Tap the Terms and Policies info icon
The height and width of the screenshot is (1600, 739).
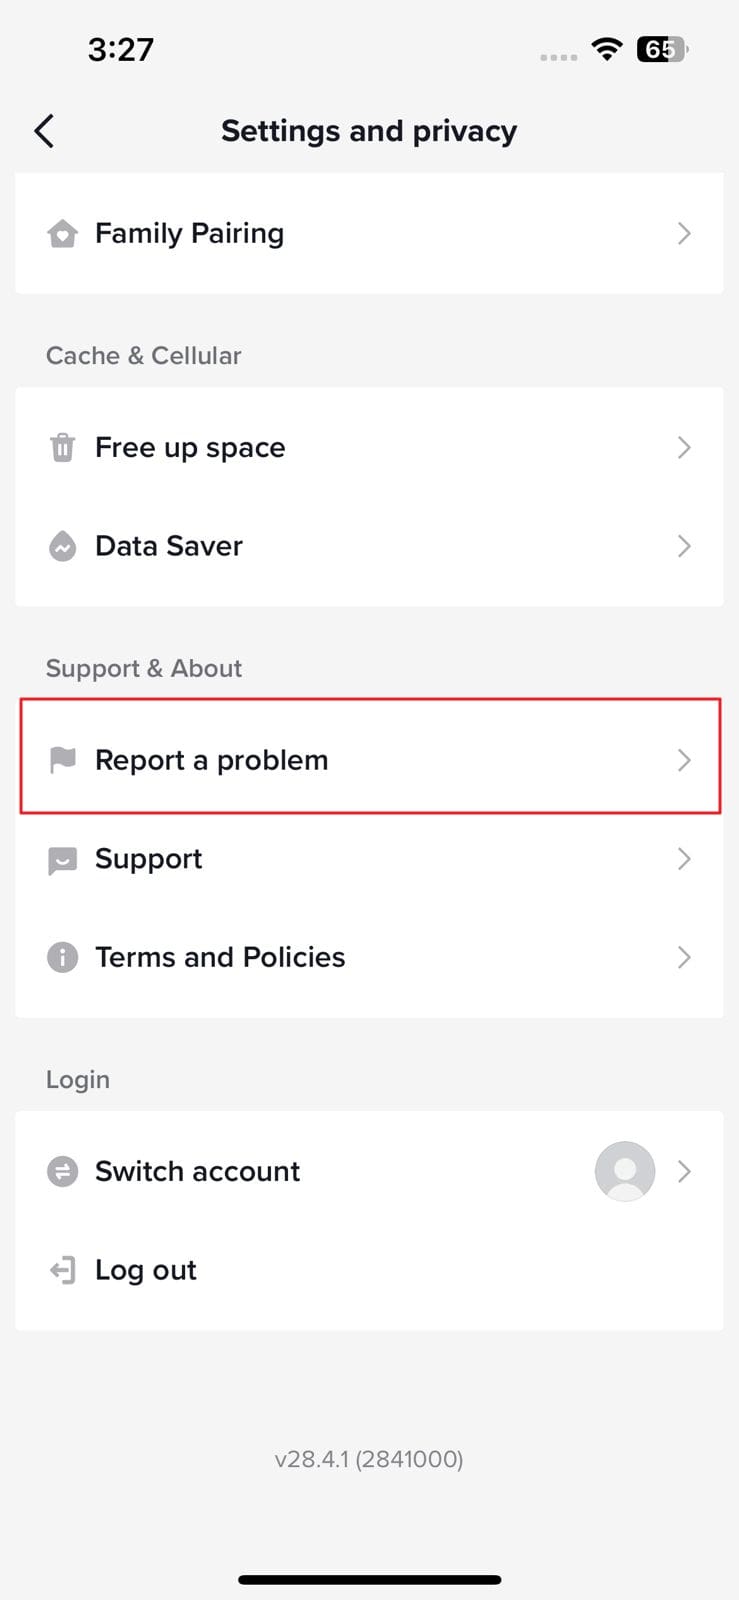62,957
